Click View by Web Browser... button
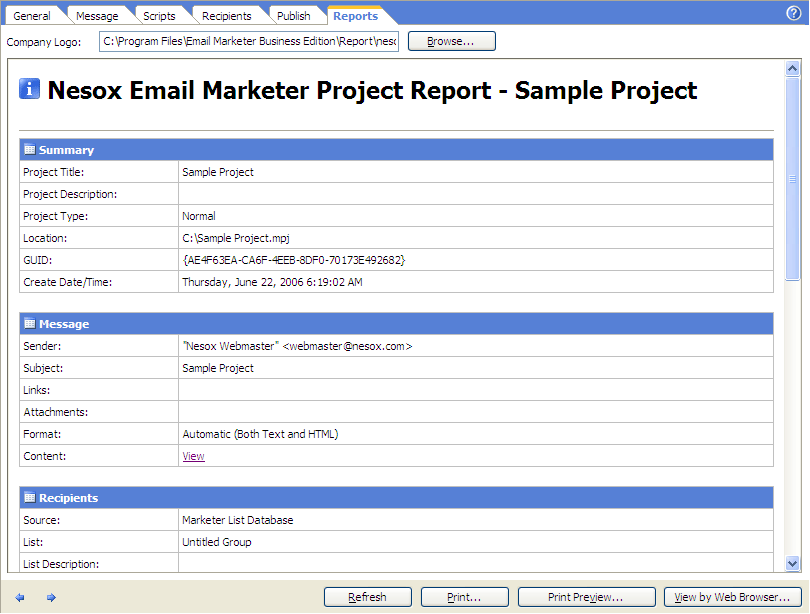 [732, 597]
